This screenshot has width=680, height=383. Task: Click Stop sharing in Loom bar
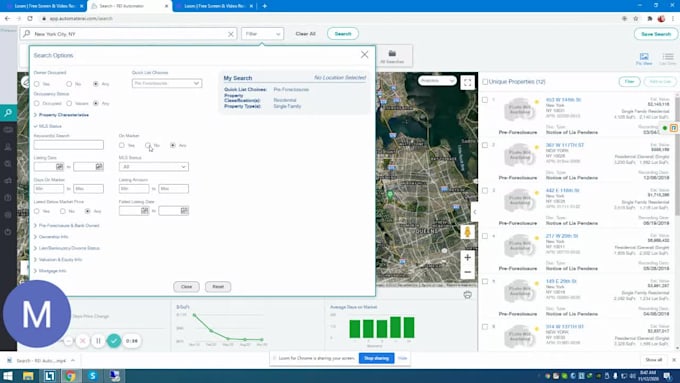376,358
